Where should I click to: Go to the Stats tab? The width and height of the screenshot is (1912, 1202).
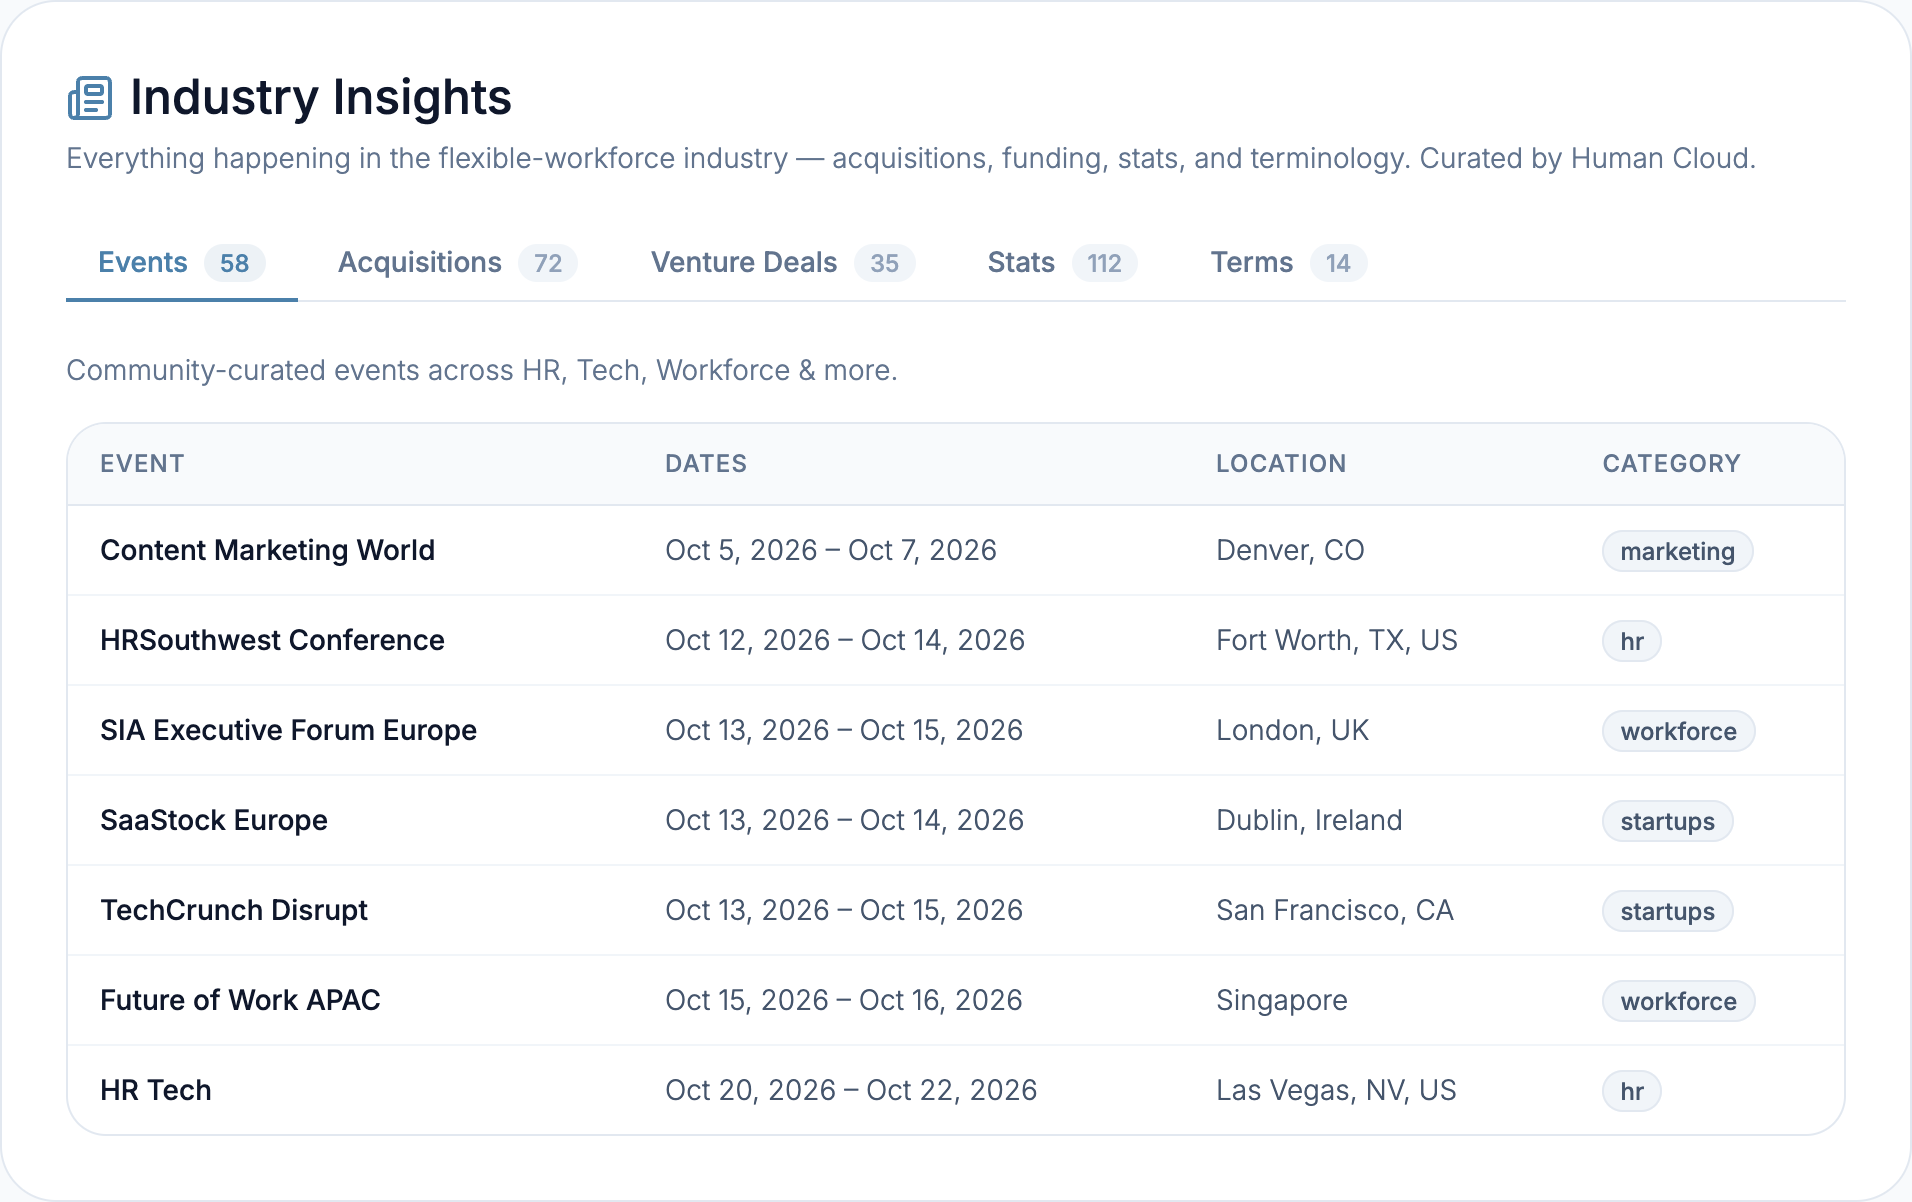[1062, 263]
